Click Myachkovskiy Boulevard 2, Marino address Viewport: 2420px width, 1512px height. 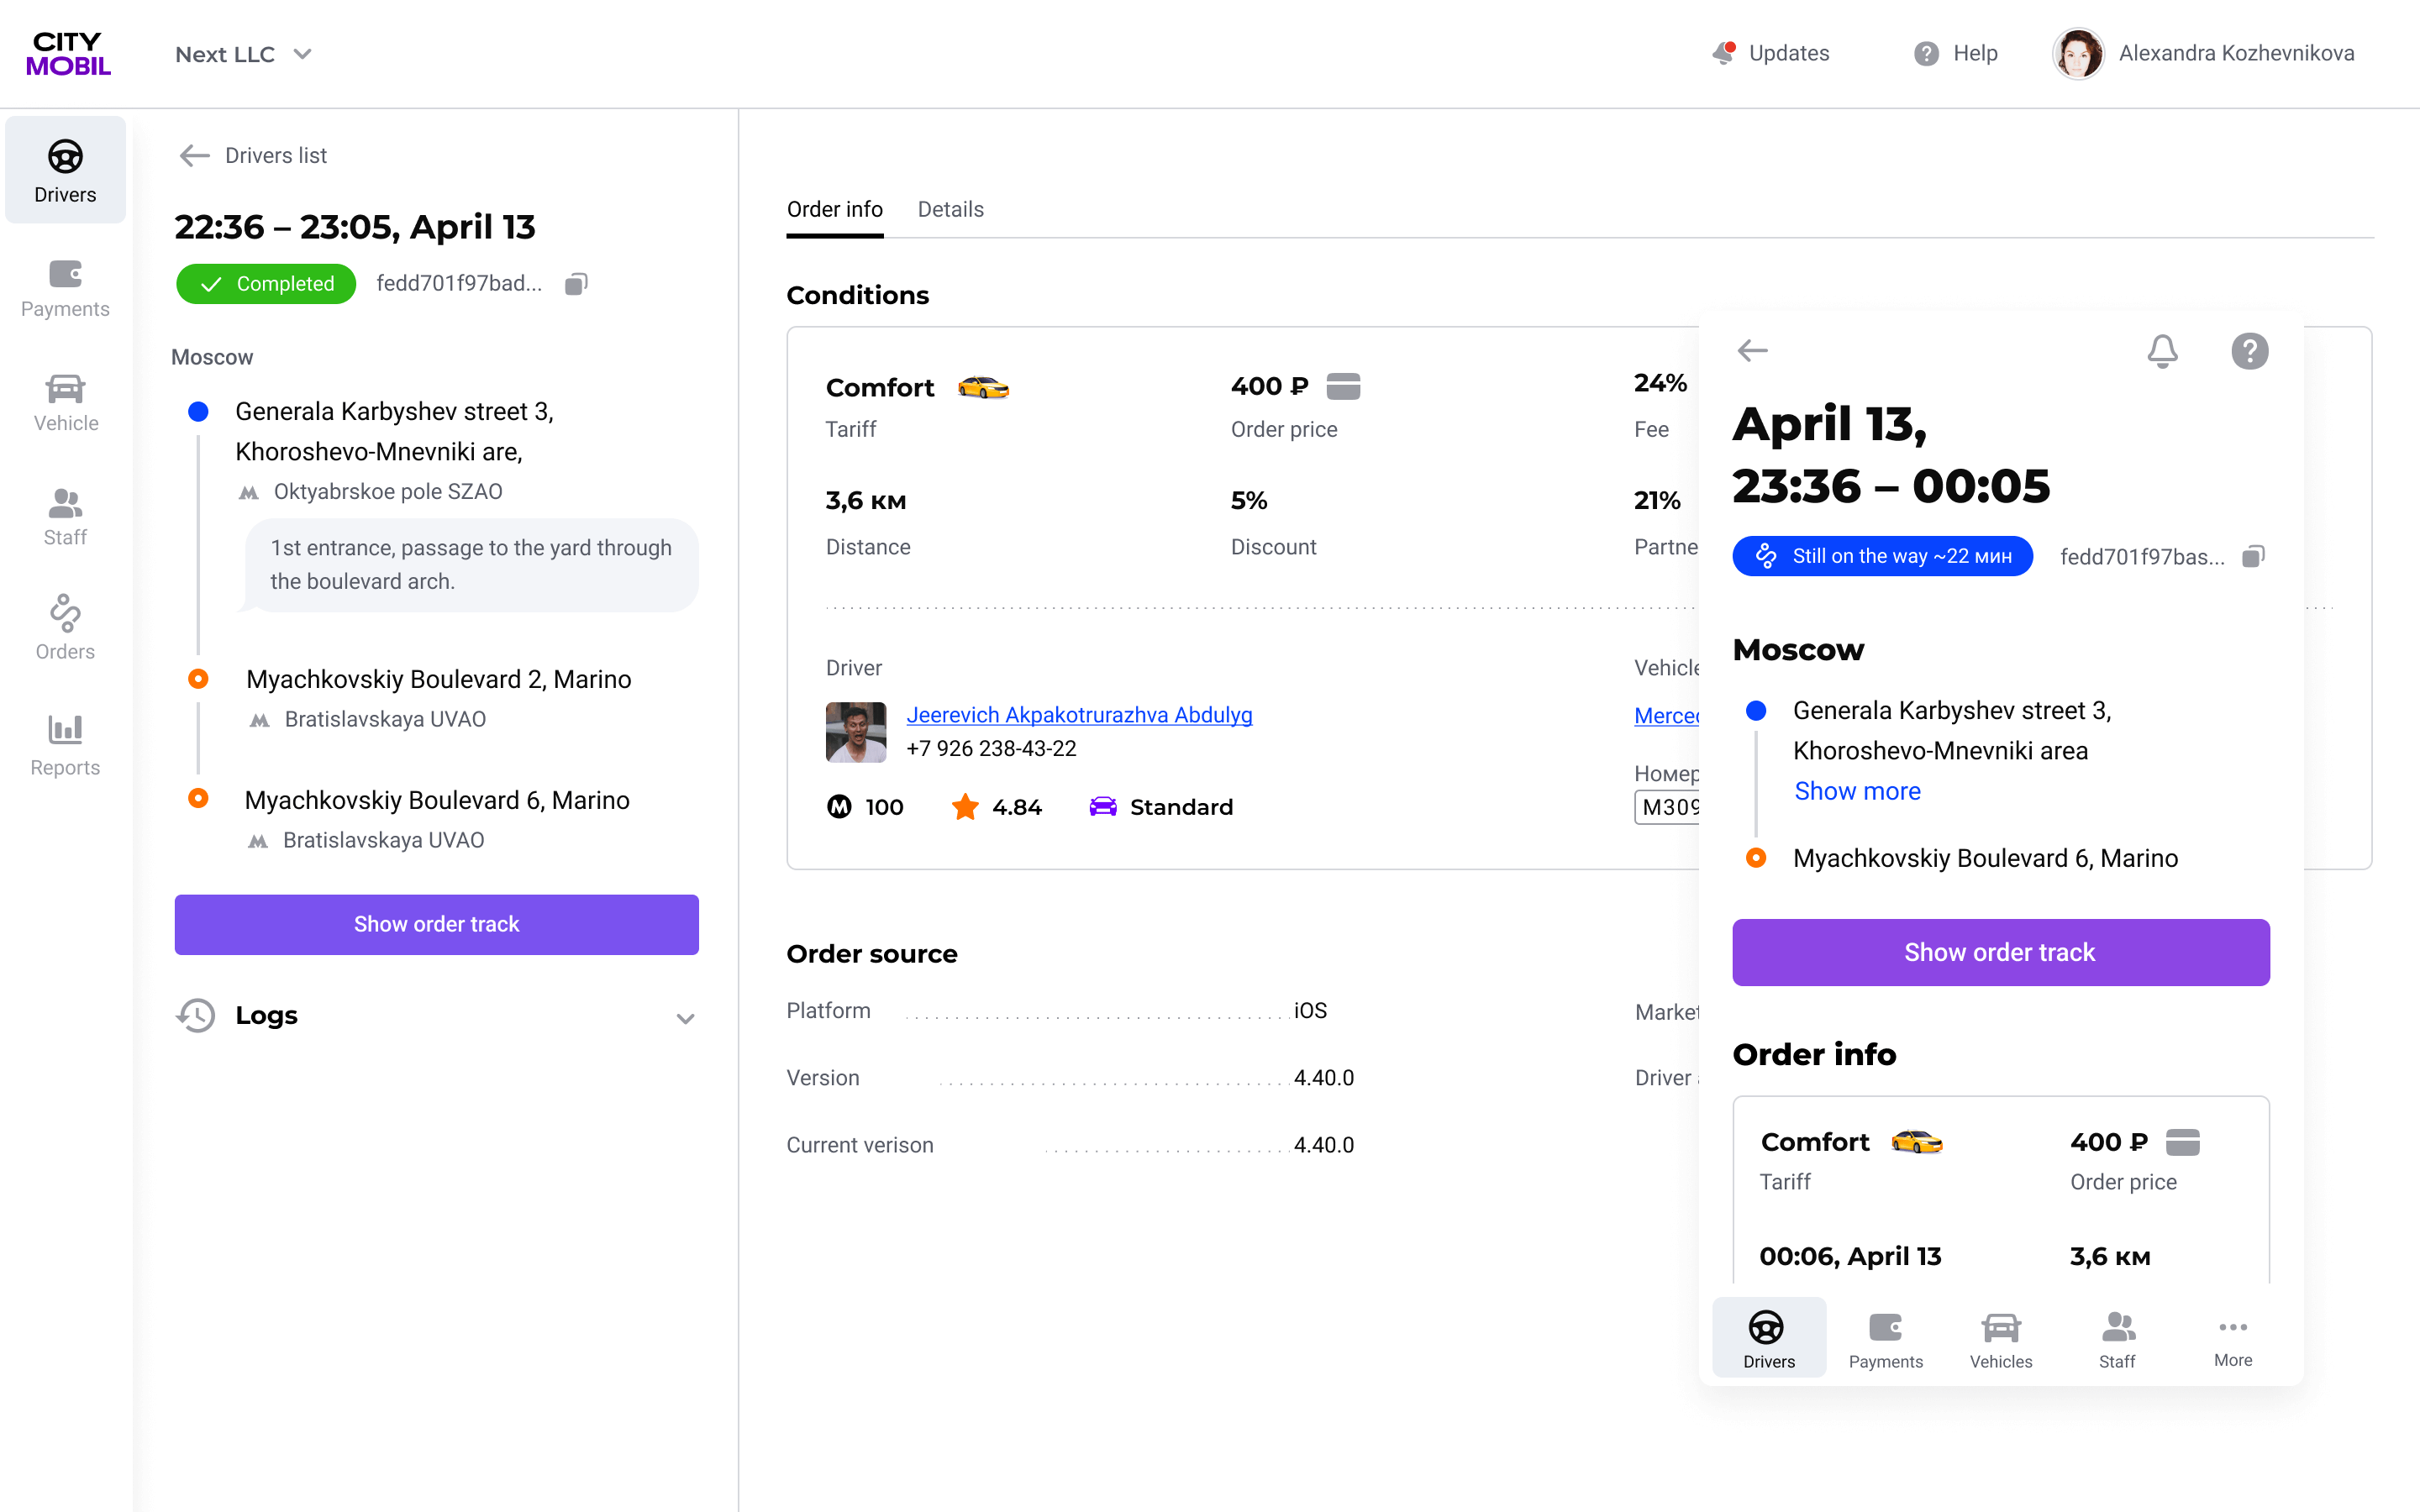pyautogui.click(x=438, y=679)
